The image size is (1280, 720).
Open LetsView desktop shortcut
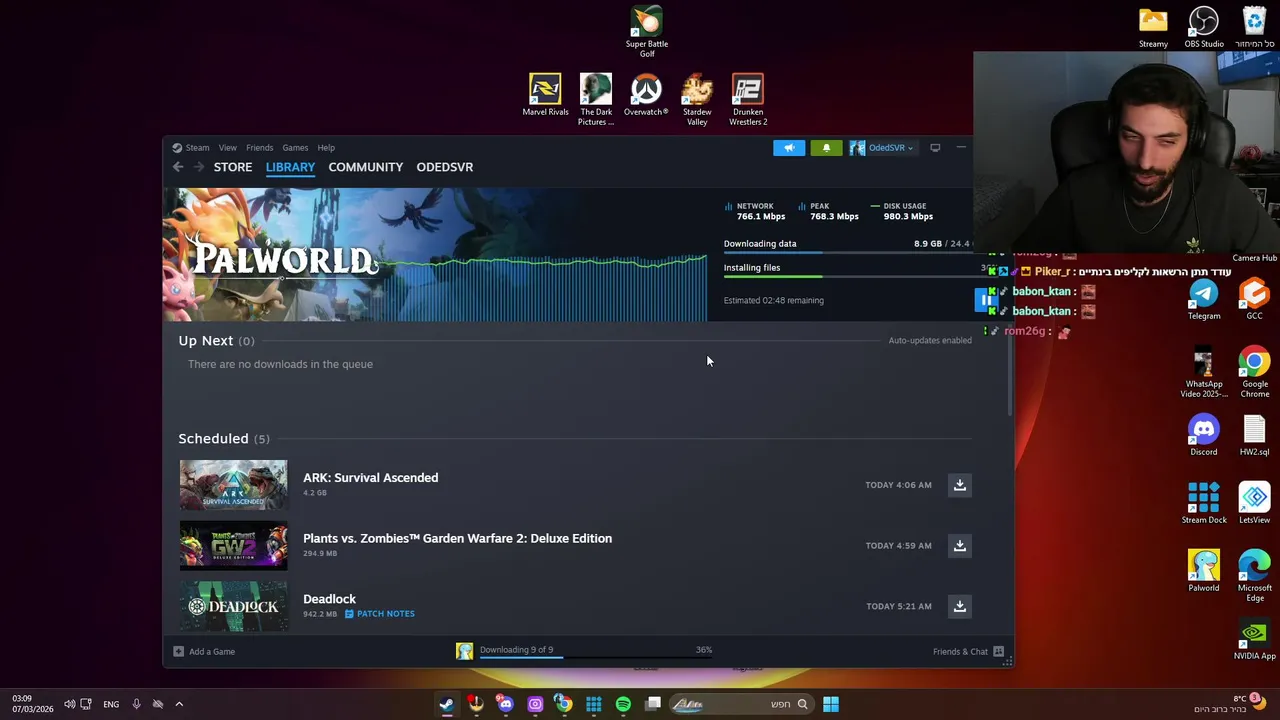pos(1254,504)
